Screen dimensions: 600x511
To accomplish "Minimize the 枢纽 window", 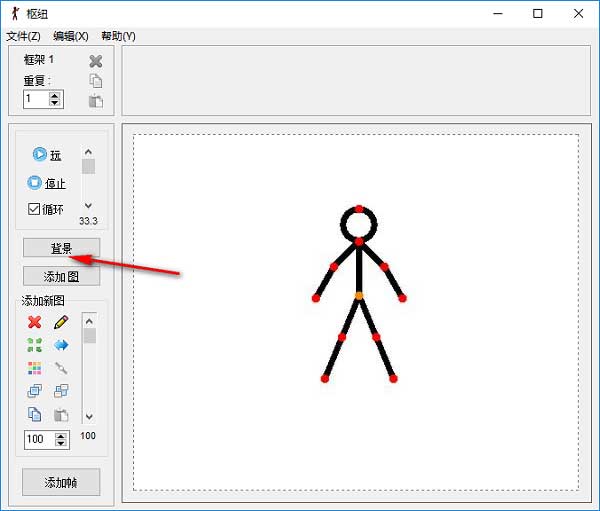I will [498, 14].
